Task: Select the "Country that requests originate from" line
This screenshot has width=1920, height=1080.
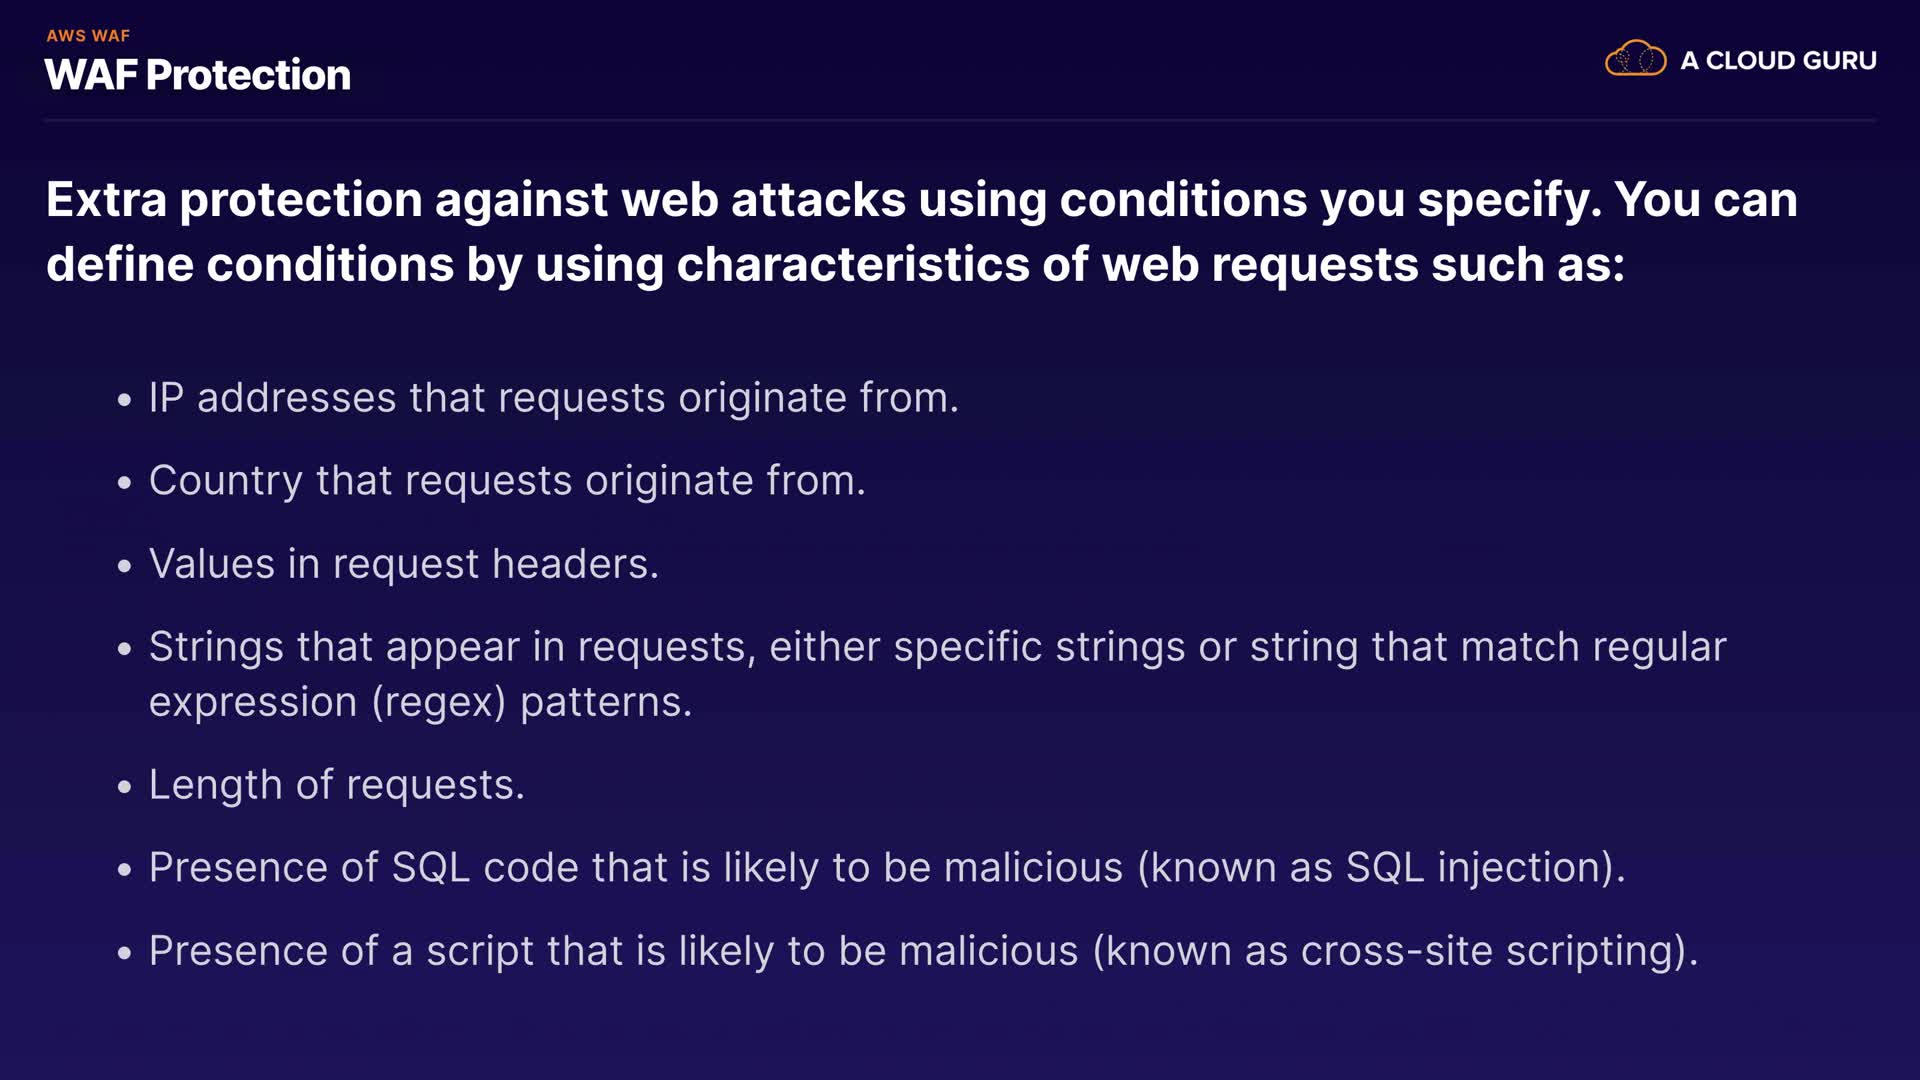Action: coord(506,481)
